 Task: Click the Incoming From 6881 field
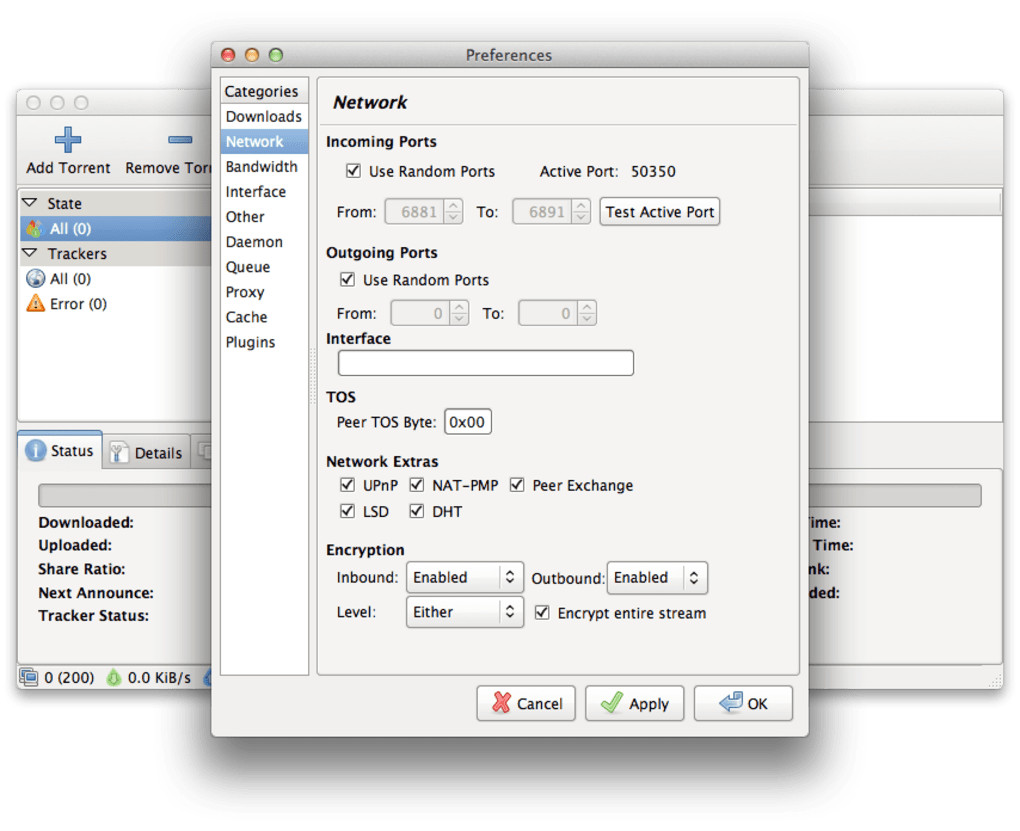416,211
